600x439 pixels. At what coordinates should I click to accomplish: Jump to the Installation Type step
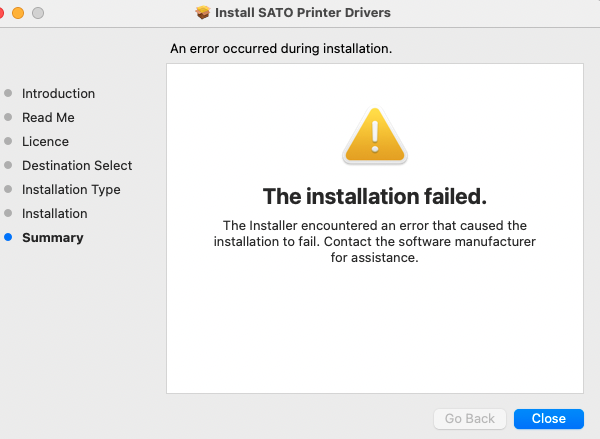(71, 190)
